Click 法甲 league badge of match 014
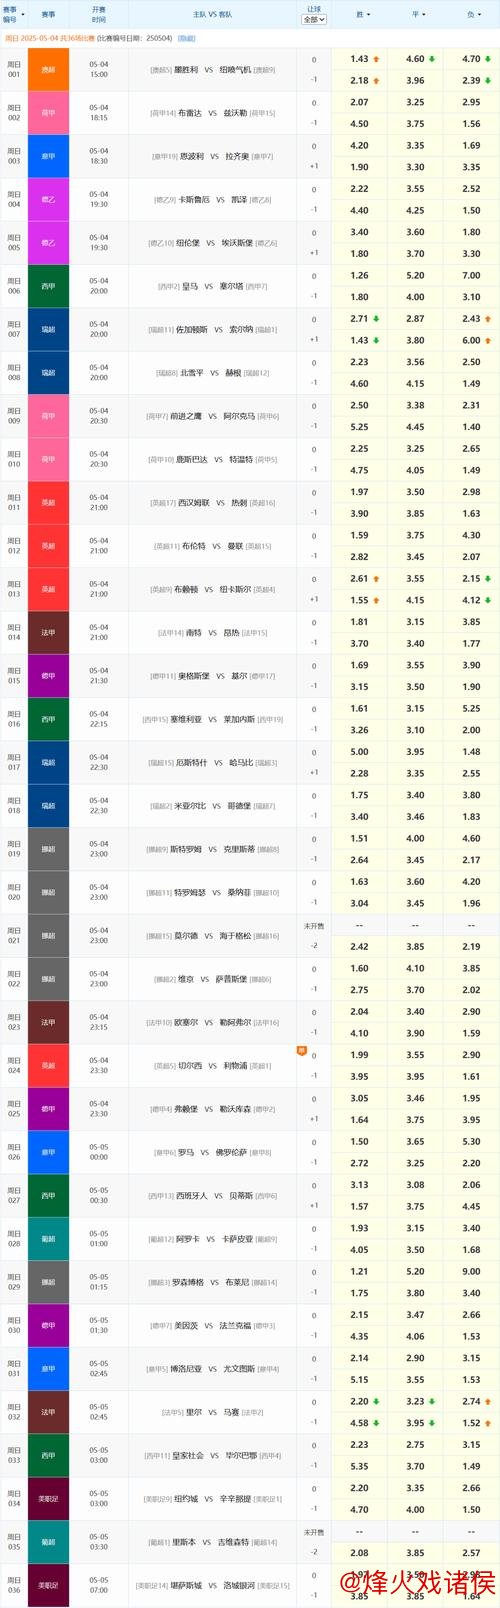 tap(48, 633)
